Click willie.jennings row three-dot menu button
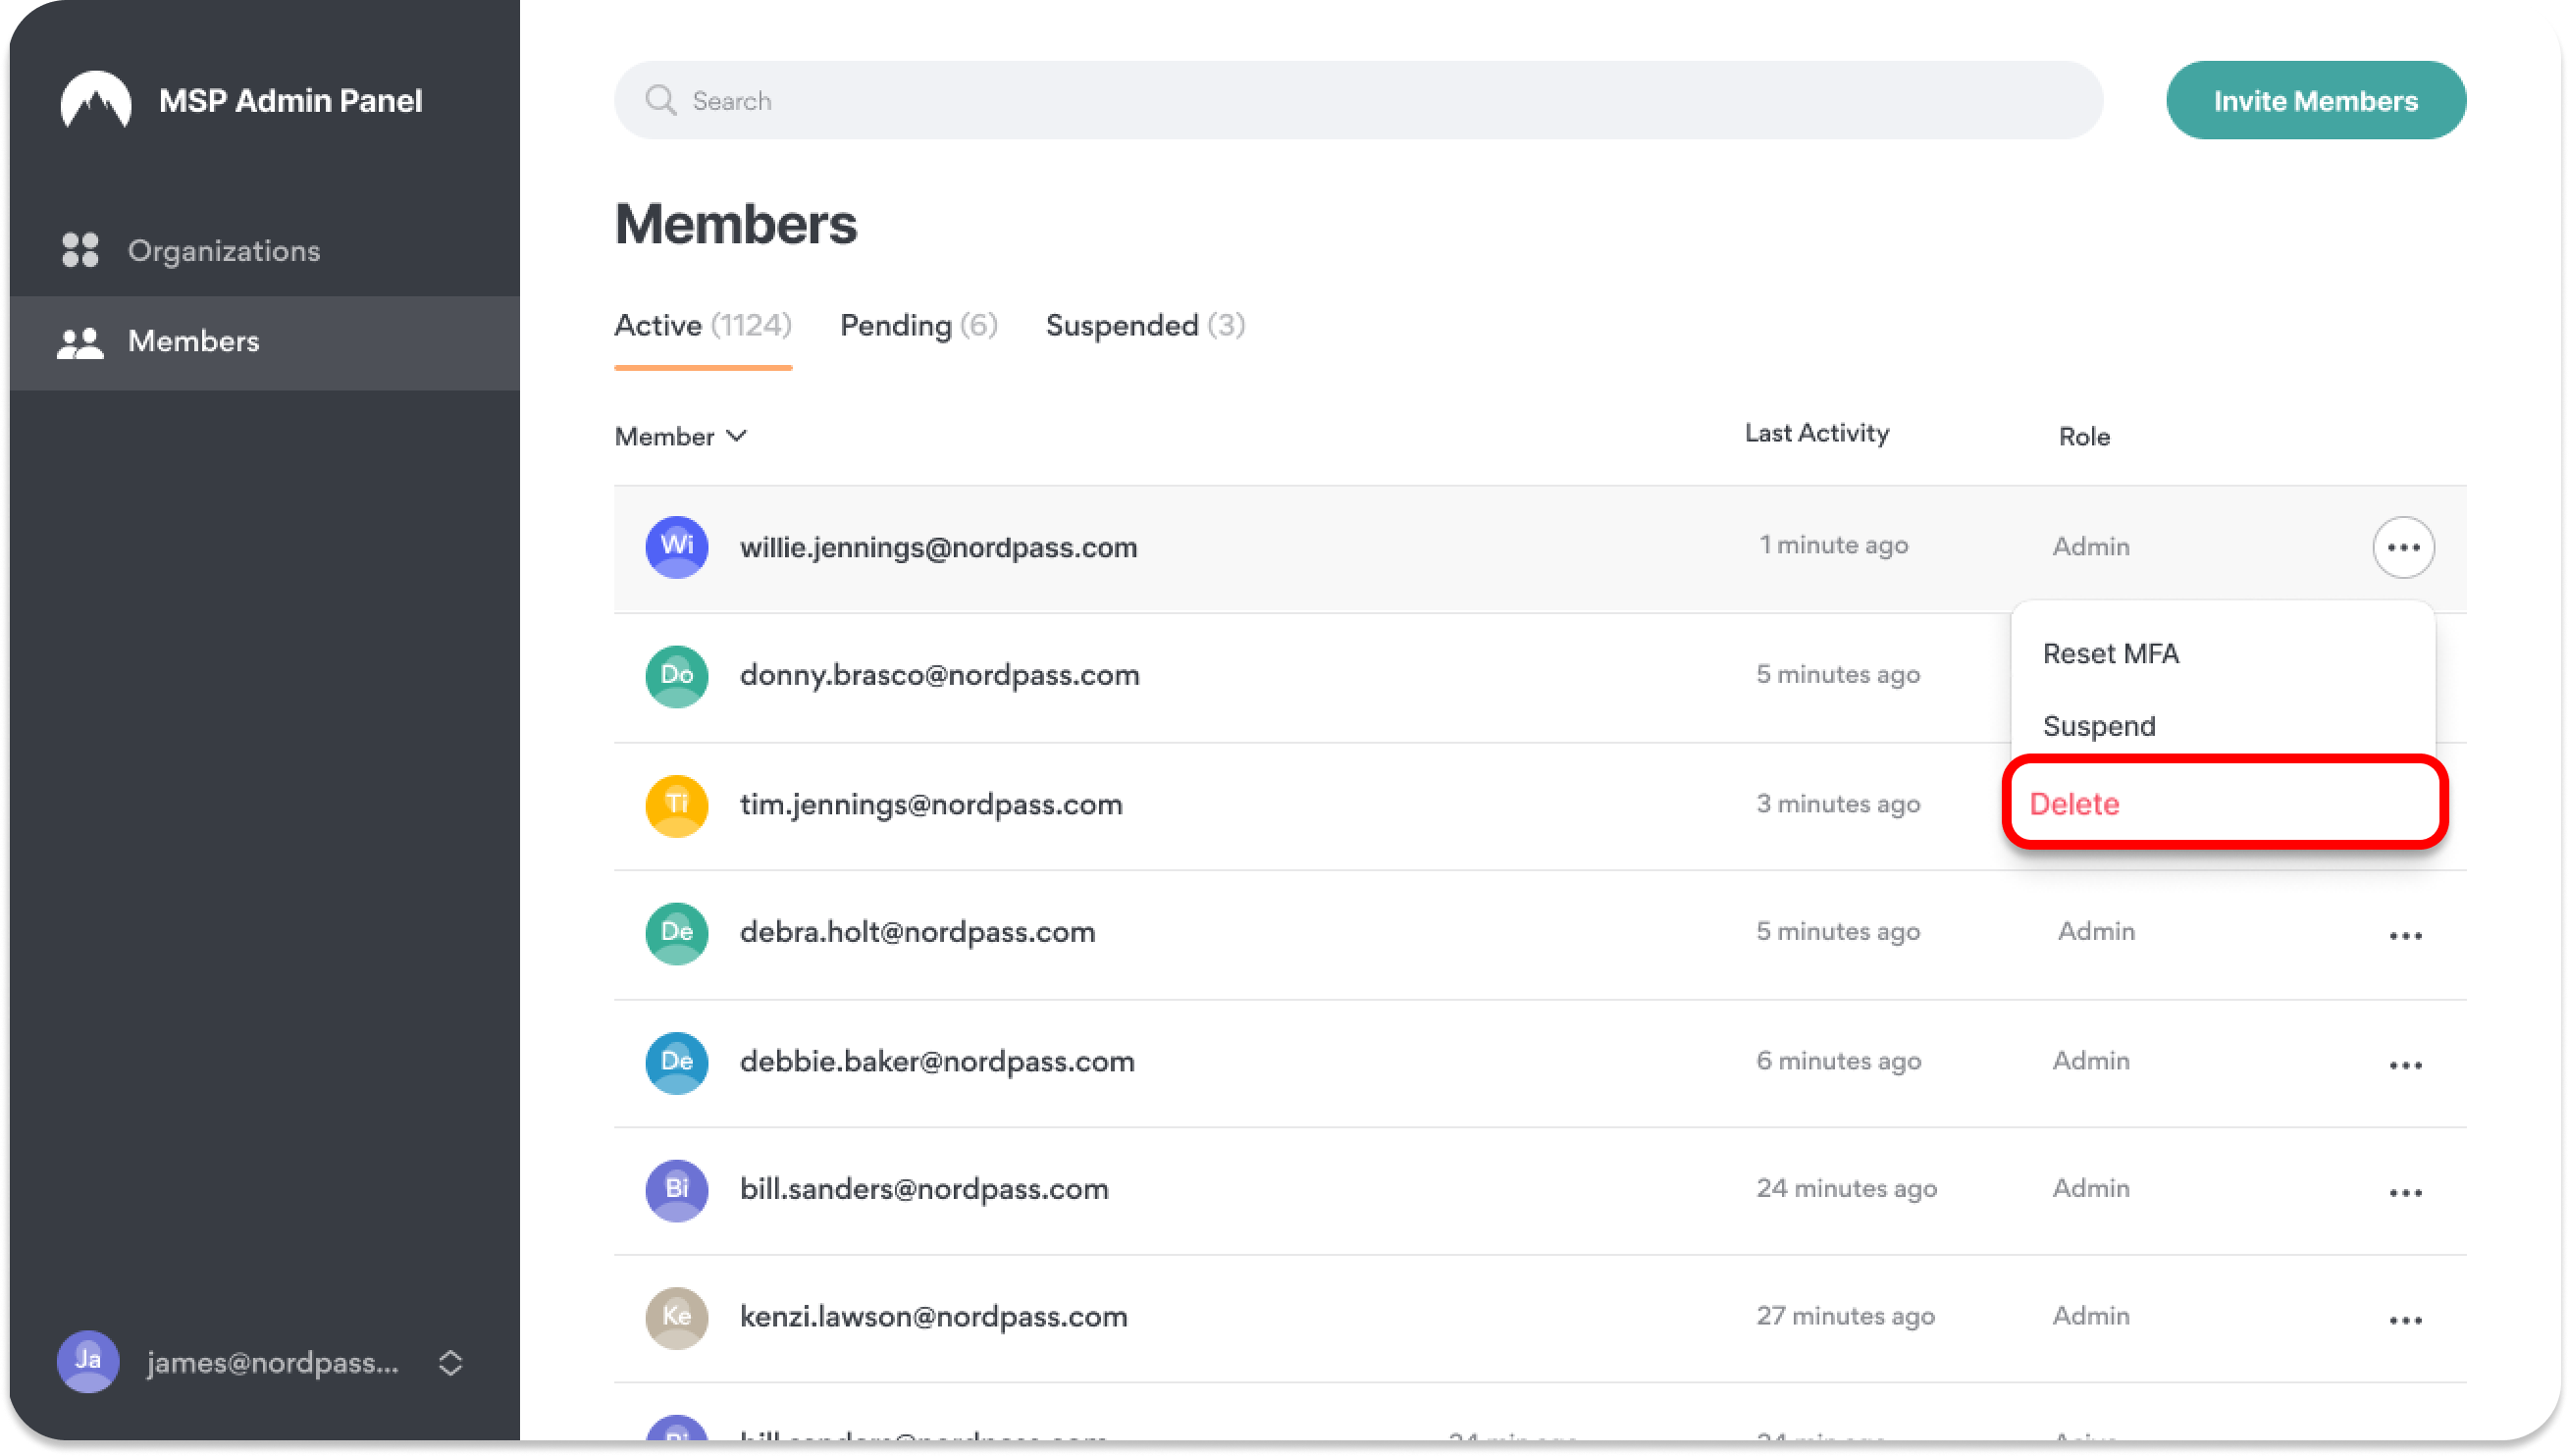 click(x=2403, y=547)
